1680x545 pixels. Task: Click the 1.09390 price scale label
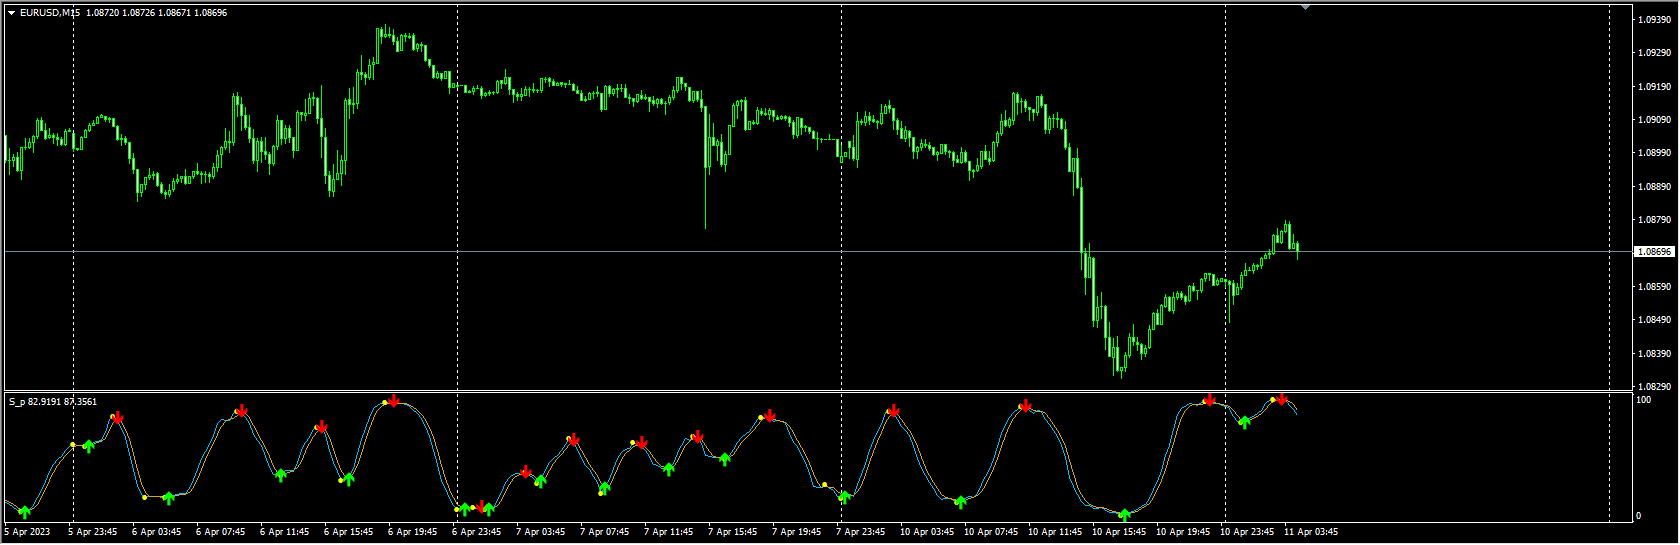(x=1653, y=20)
